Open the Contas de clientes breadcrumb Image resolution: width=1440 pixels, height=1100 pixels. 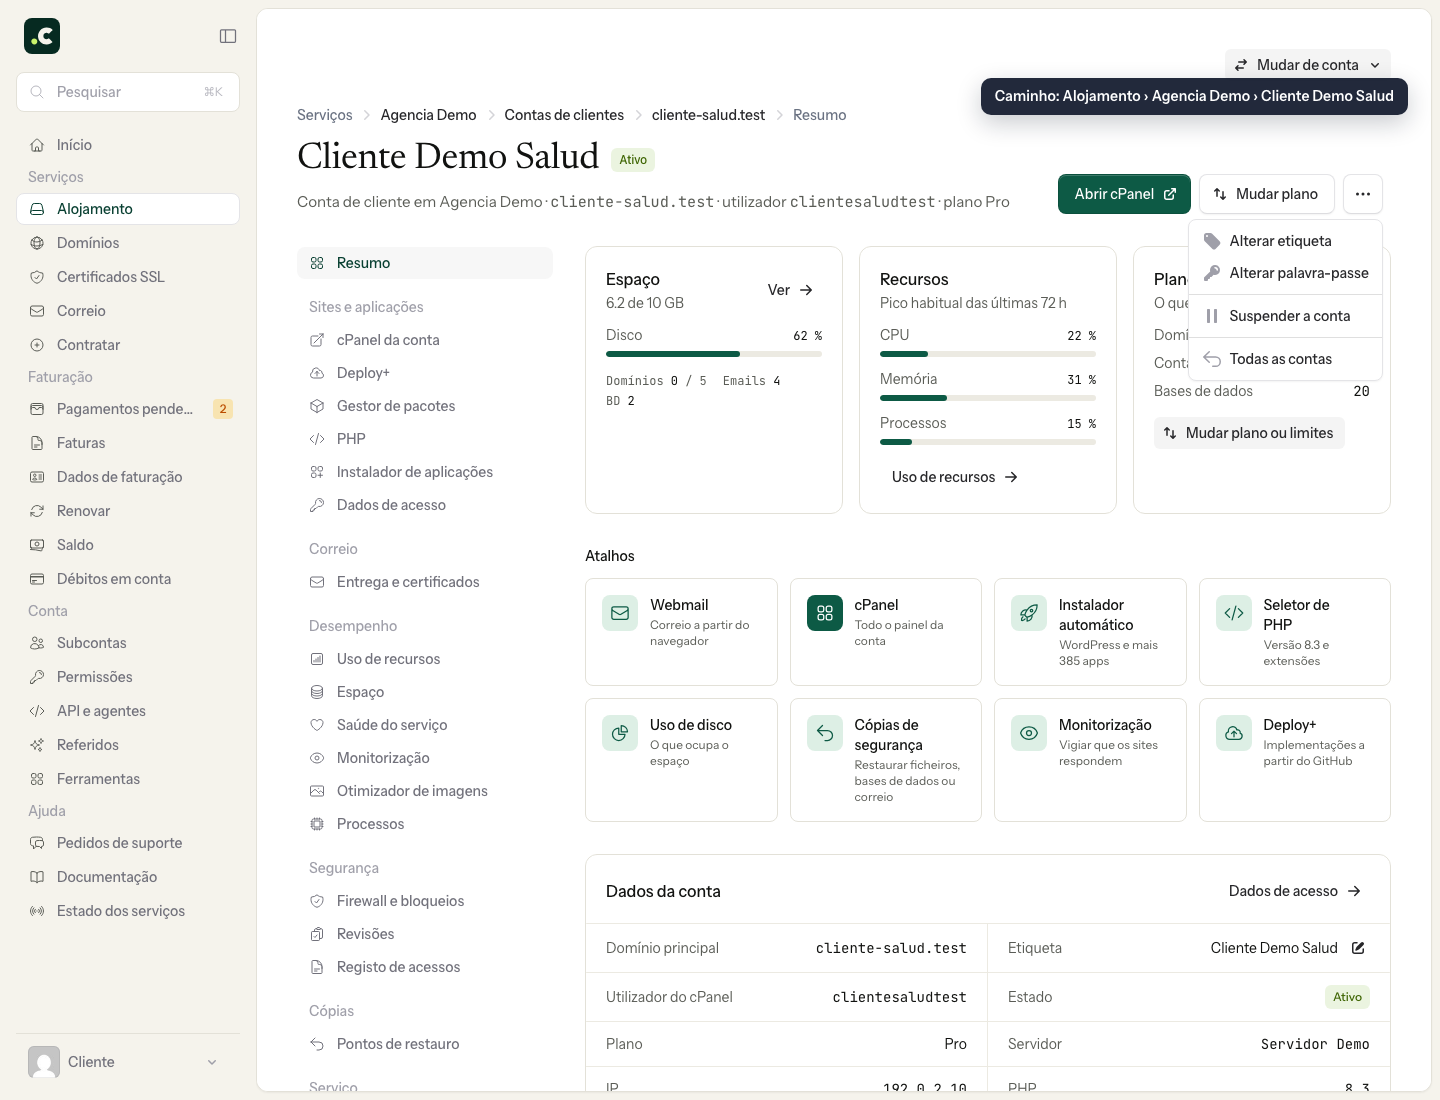pyautogui.click(x=564, y=115)
